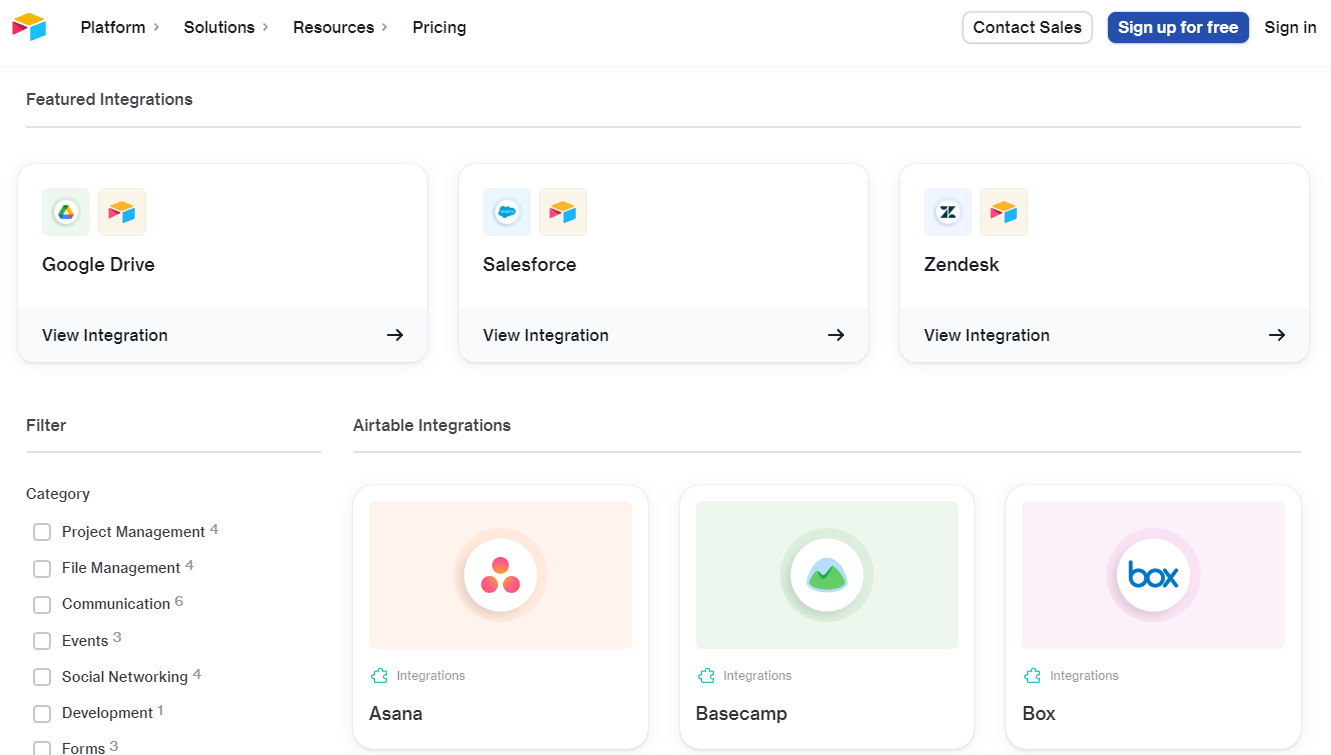This screenshot has height=755, width=1331.
Task: Click the Integrations tag on Basecamp card
Action: [758, 676]
